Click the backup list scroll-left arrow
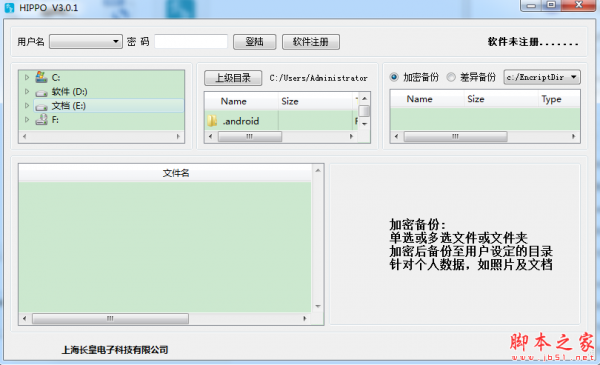 click(x=396, y=136)
